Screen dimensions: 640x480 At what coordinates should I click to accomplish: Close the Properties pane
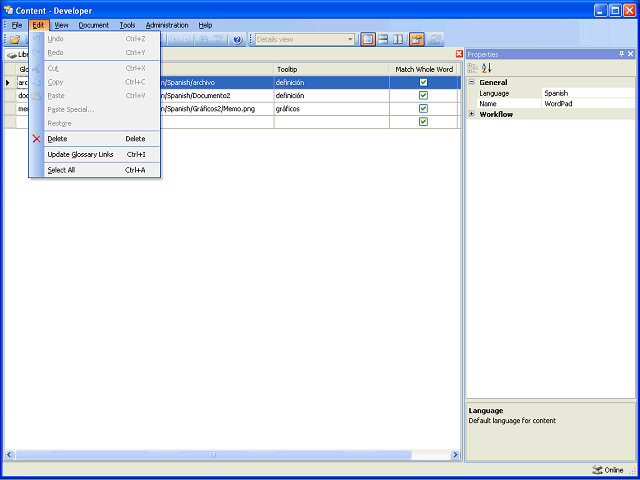[631, 54]
